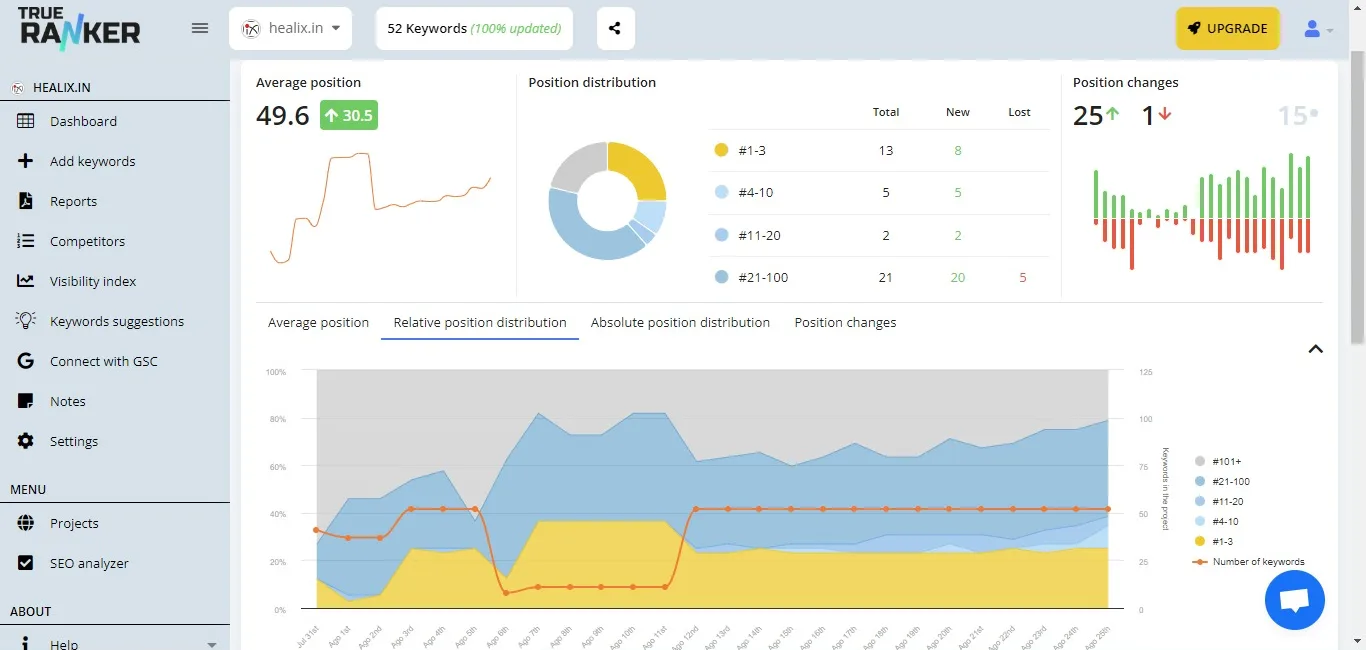Screen dimensions: 1366x650
Task: Toggle the #11-20 series in chart legend
Action: click(1221, 501)
